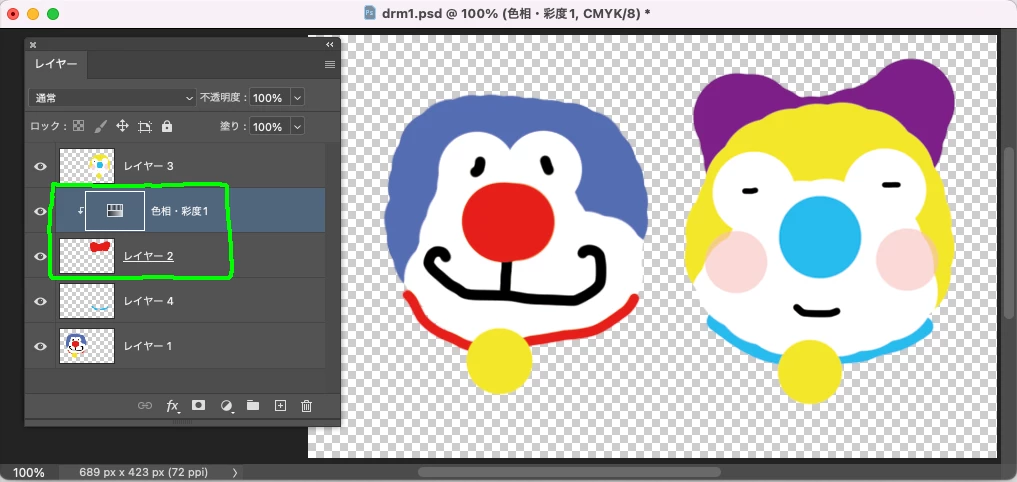Open the Layers panel hamburger menu
The width and height of the screenshot is (1017, 482).
pyautogui.click(x=329, y=64)
